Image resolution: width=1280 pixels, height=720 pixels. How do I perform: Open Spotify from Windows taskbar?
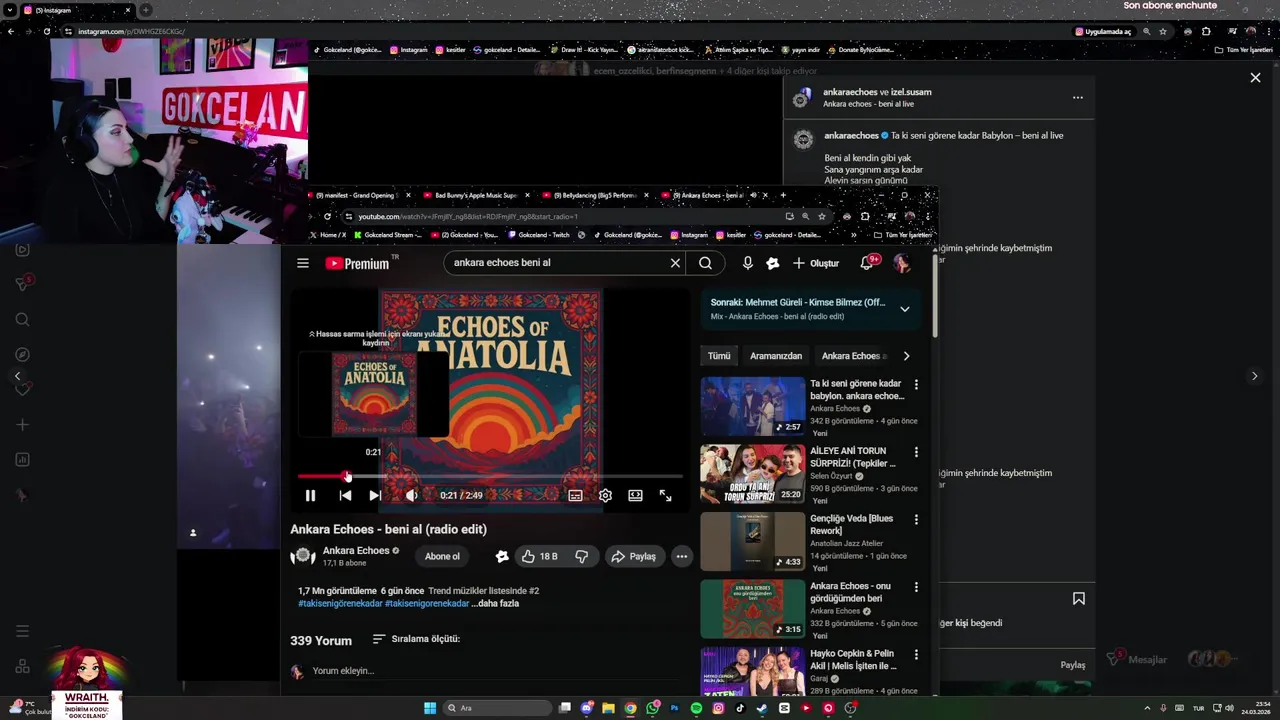696,708
